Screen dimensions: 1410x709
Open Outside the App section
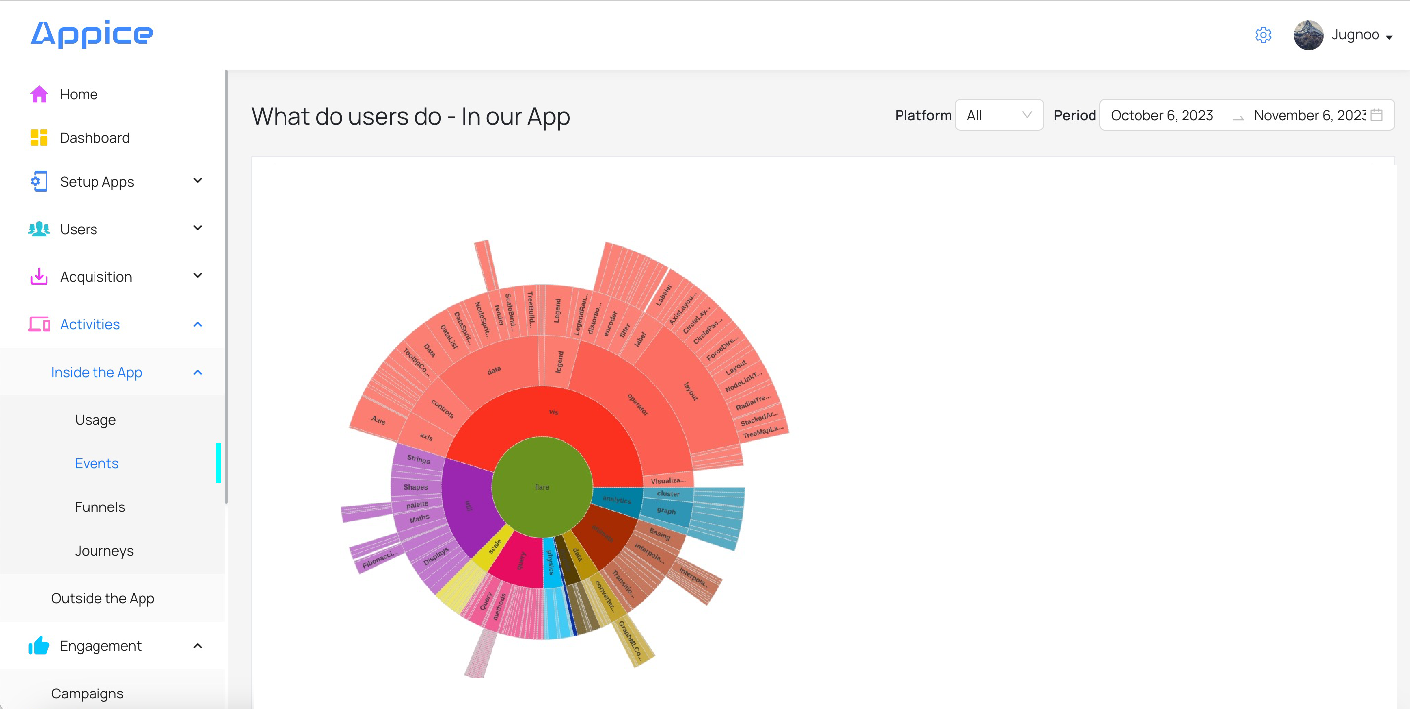[103, 598]
